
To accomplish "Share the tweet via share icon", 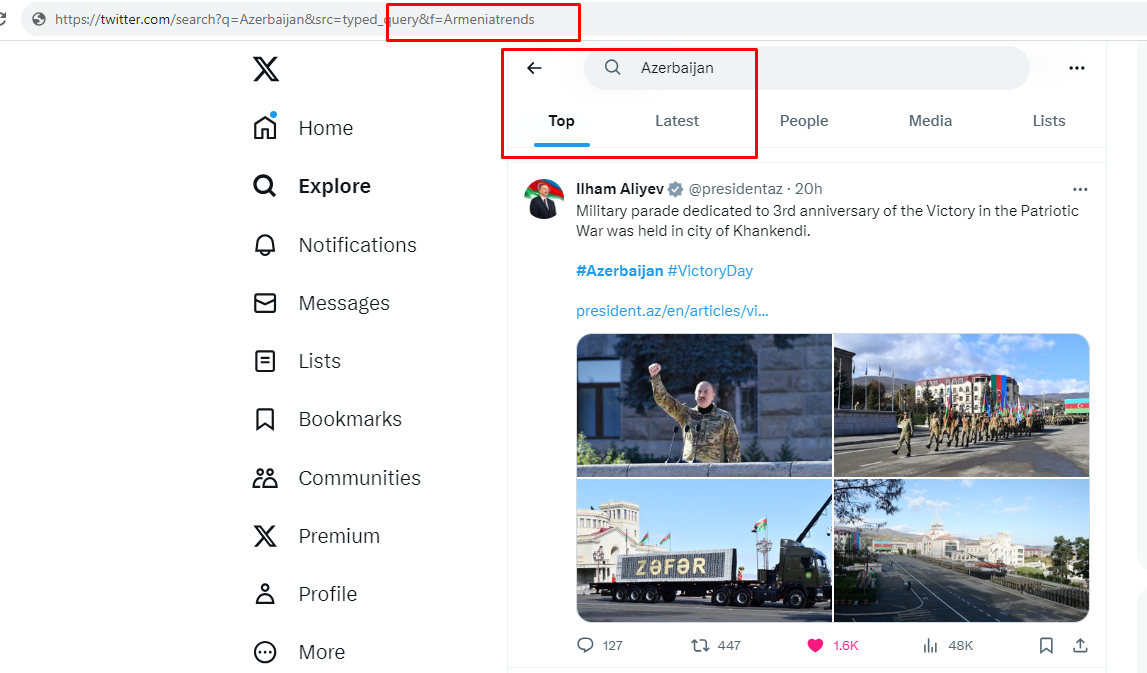I will 1080,645.
